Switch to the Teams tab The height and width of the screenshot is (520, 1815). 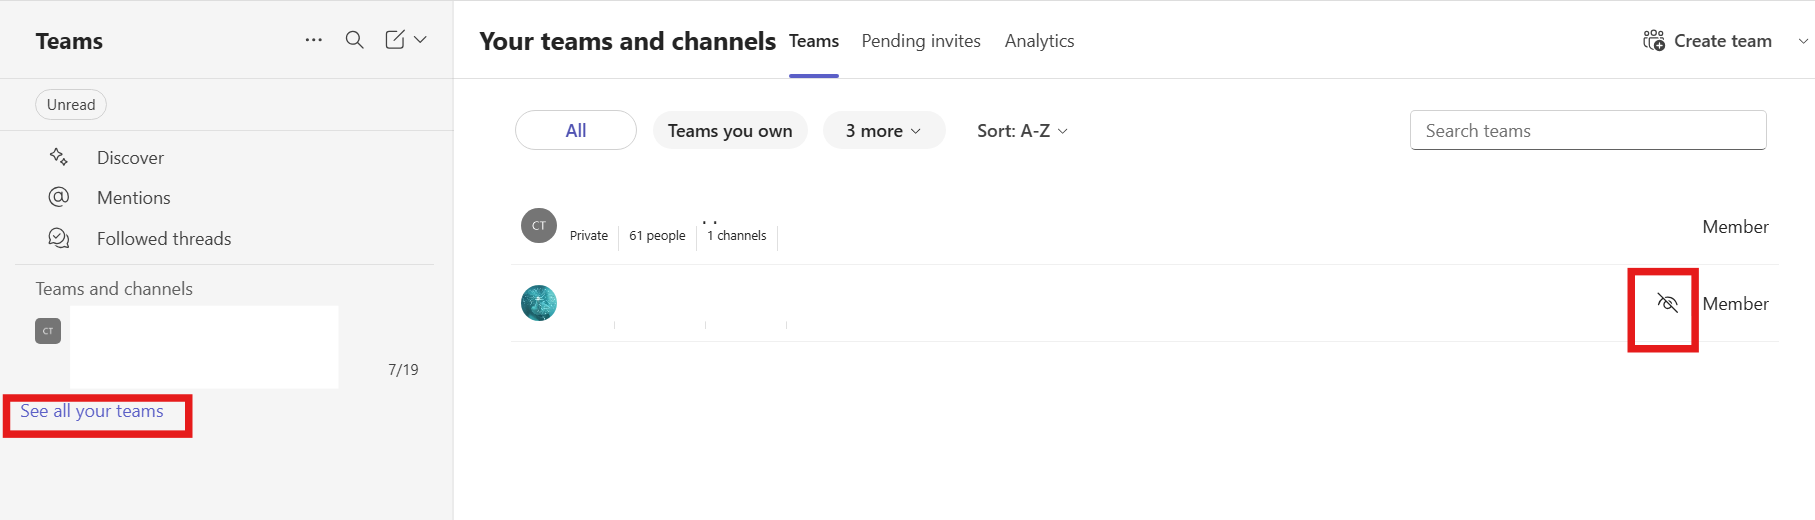[x=814, y=41]
